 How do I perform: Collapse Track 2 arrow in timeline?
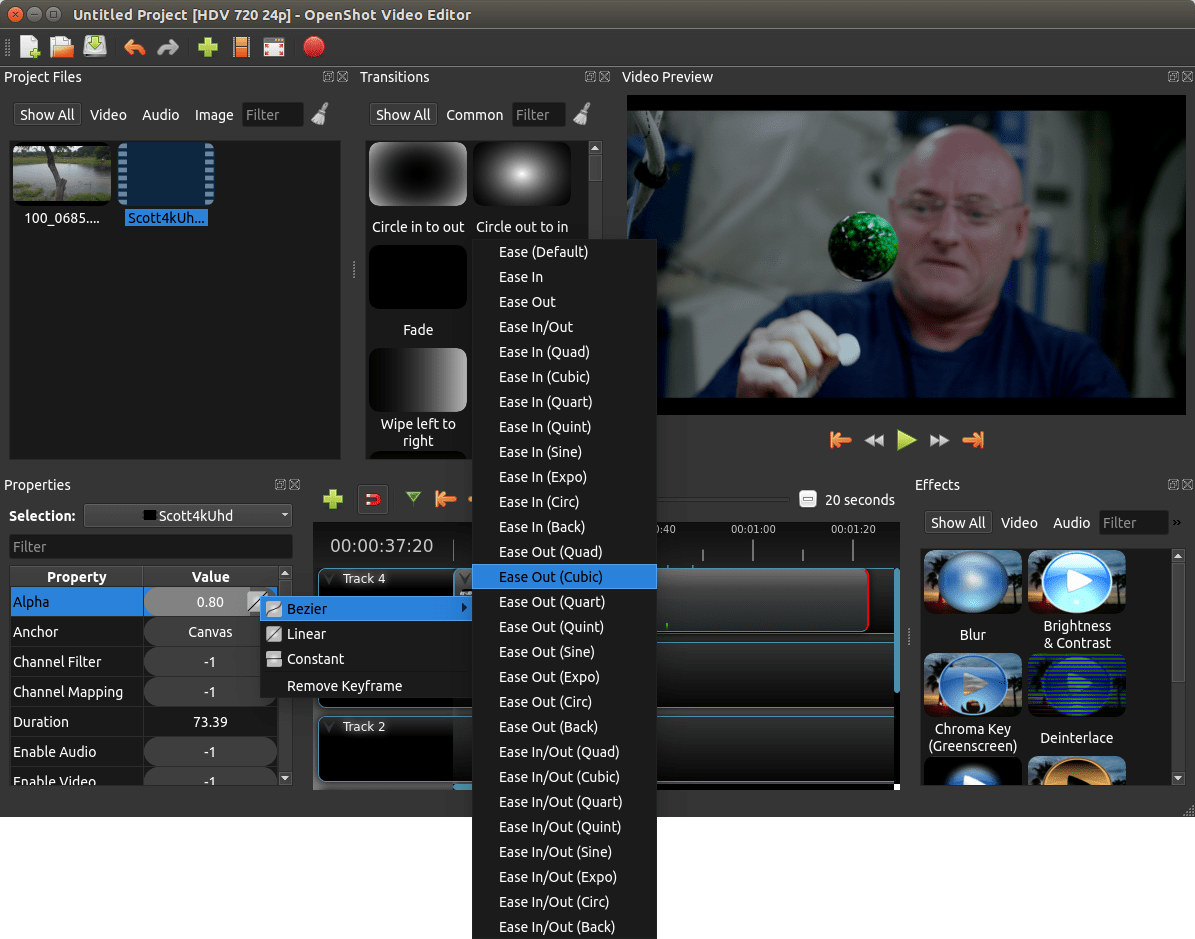pyautogui.click(x=329, y=726)
